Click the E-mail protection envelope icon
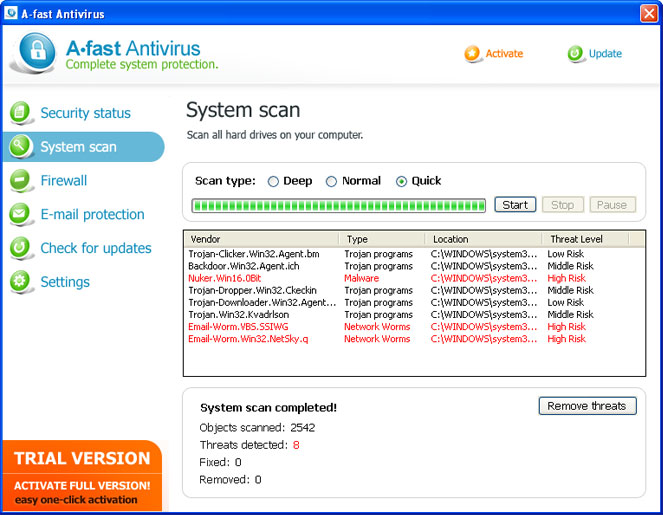The image size is (663, 515). pyautogui.click(x=20, y=214)
